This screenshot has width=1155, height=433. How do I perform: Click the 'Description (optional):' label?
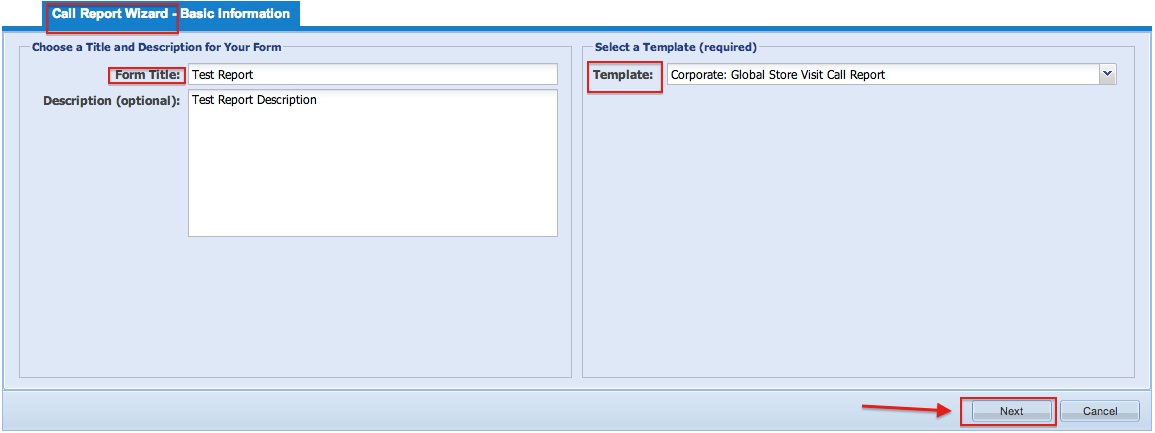[112, 101]
